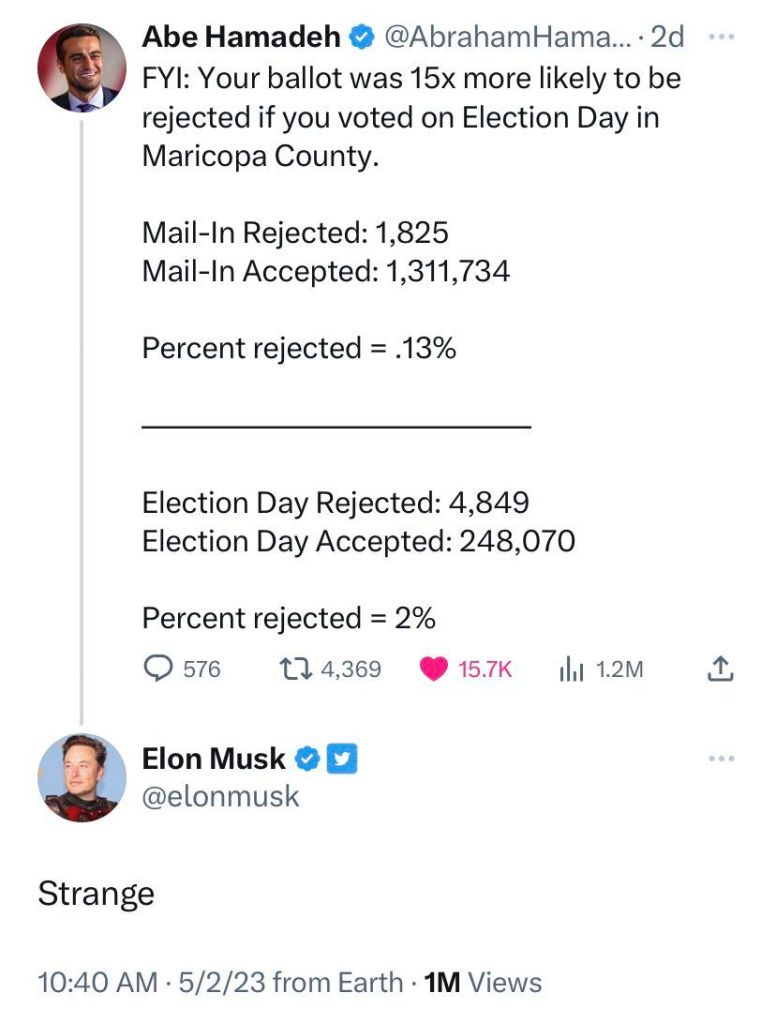Tap the pink heart like icon
The image size is (776, 1023).
pos(433,669)
